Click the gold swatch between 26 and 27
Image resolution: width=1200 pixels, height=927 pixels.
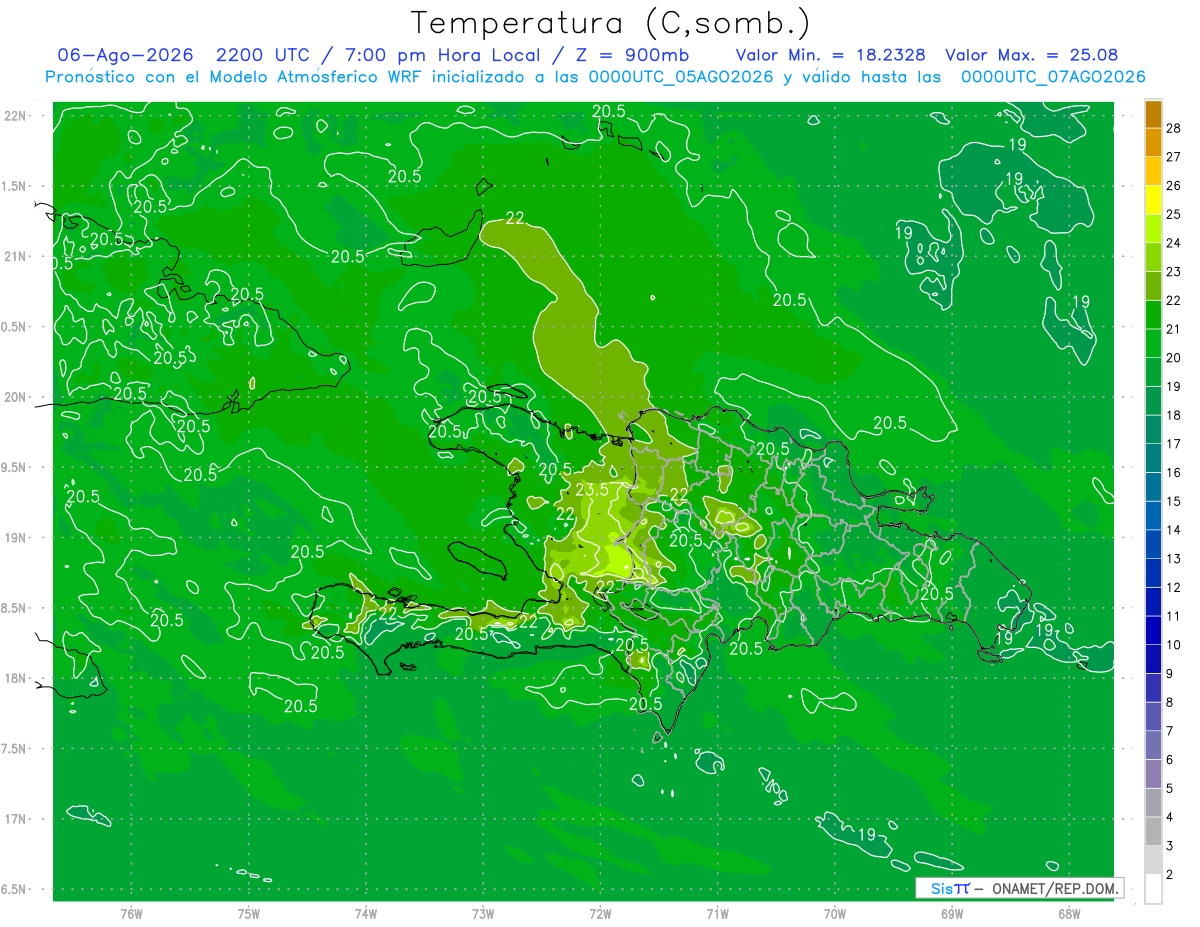click(1153, 171)
